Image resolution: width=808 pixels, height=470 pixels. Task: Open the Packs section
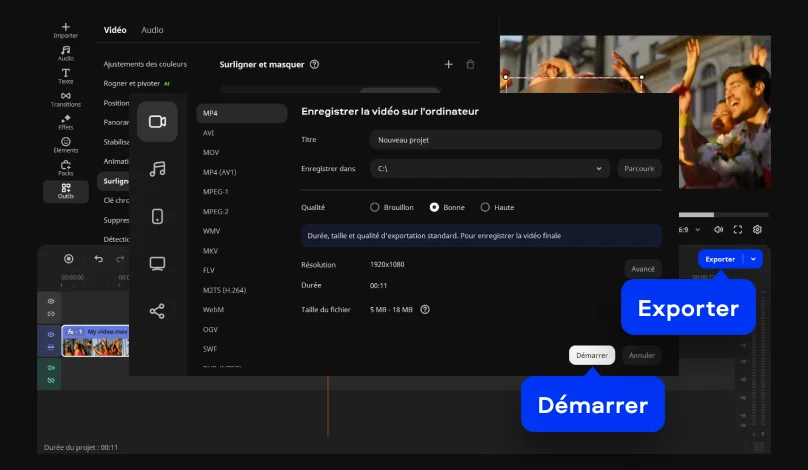65,168
